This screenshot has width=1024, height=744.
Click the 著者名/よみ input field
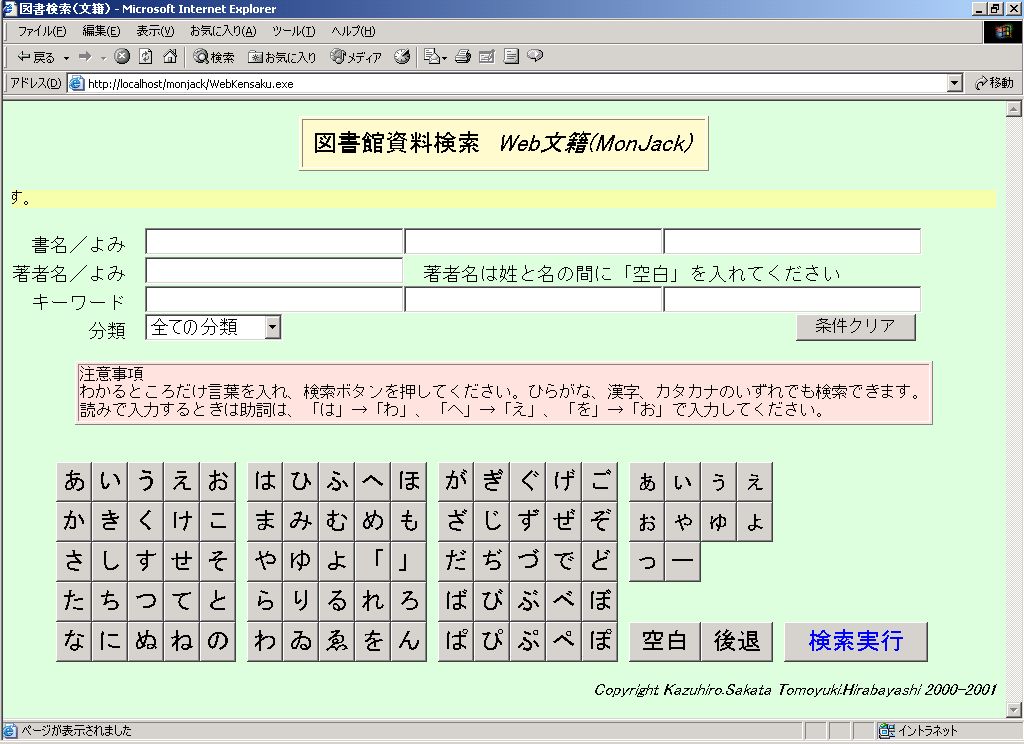coord(274,271)
